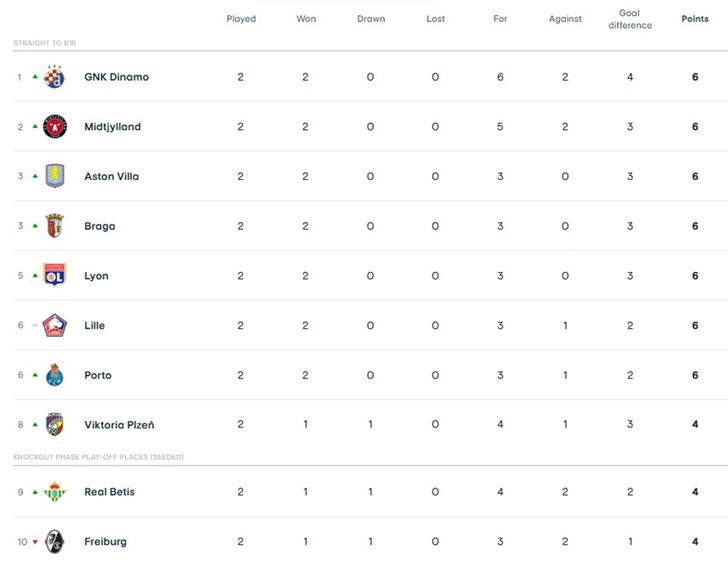
Task: Open the Freiburg team link
Action: tap(105, 541)
